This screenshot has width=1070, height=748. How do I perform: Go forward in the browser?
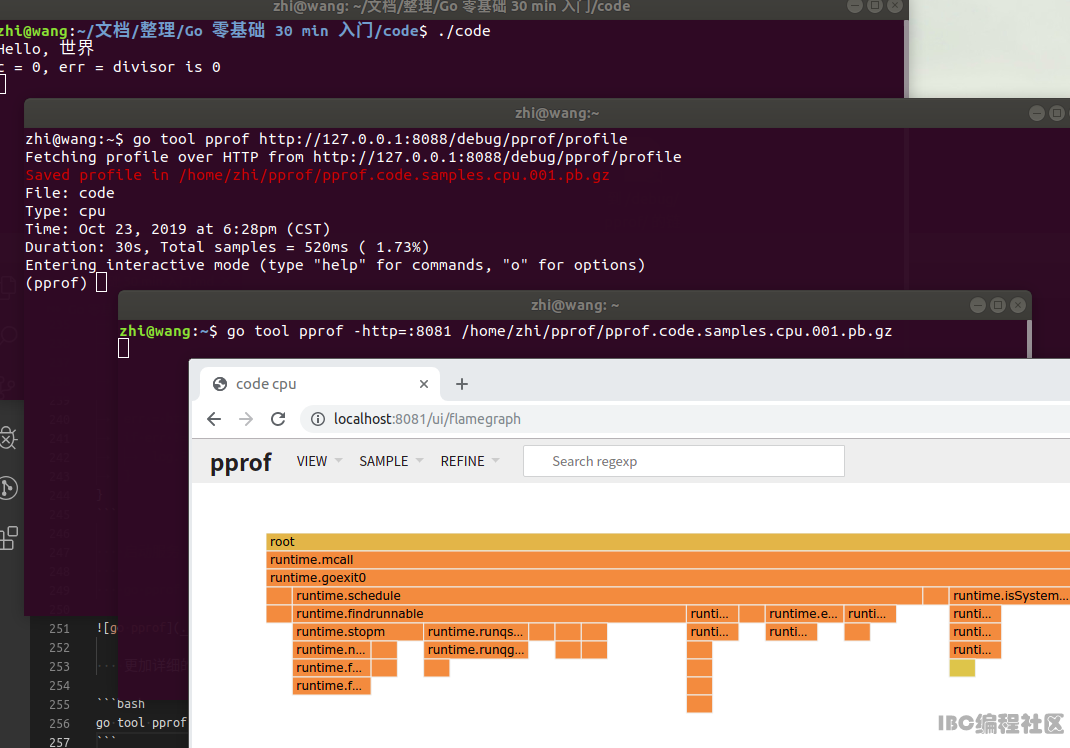pyautogui.click(x=246, y=419)
